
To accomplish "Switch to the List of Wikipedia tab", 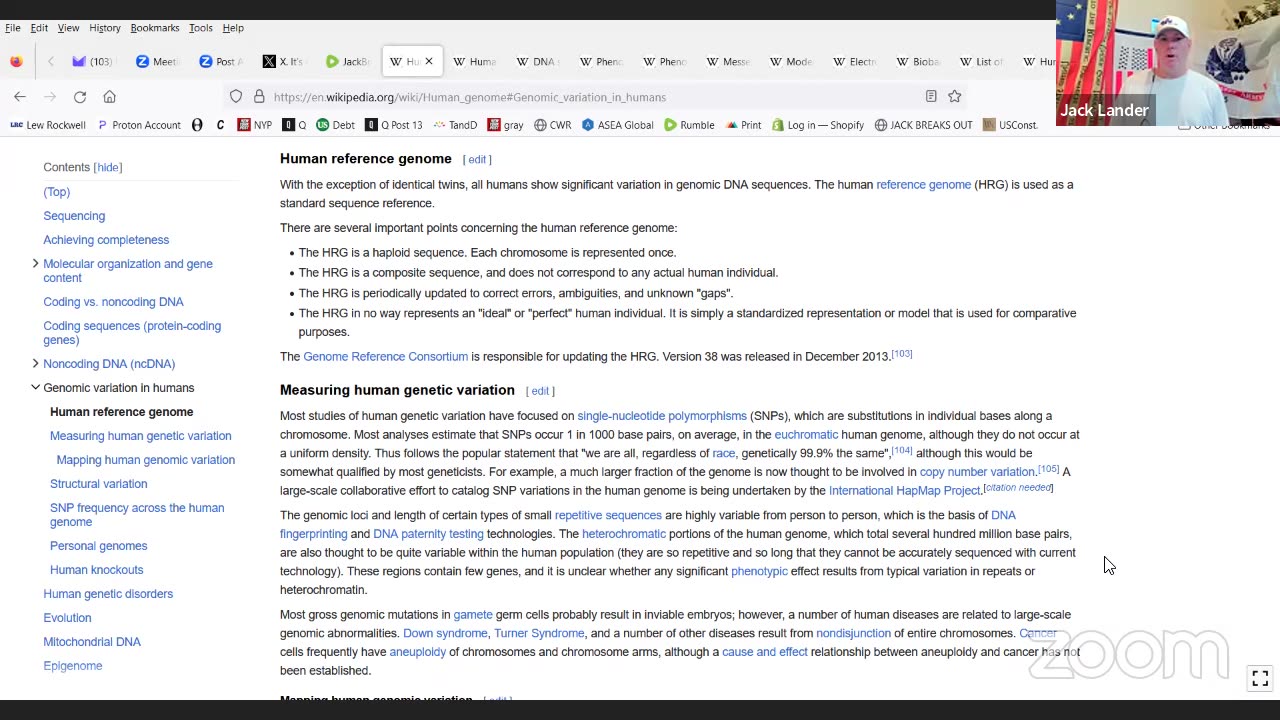I will coord(981,61).
